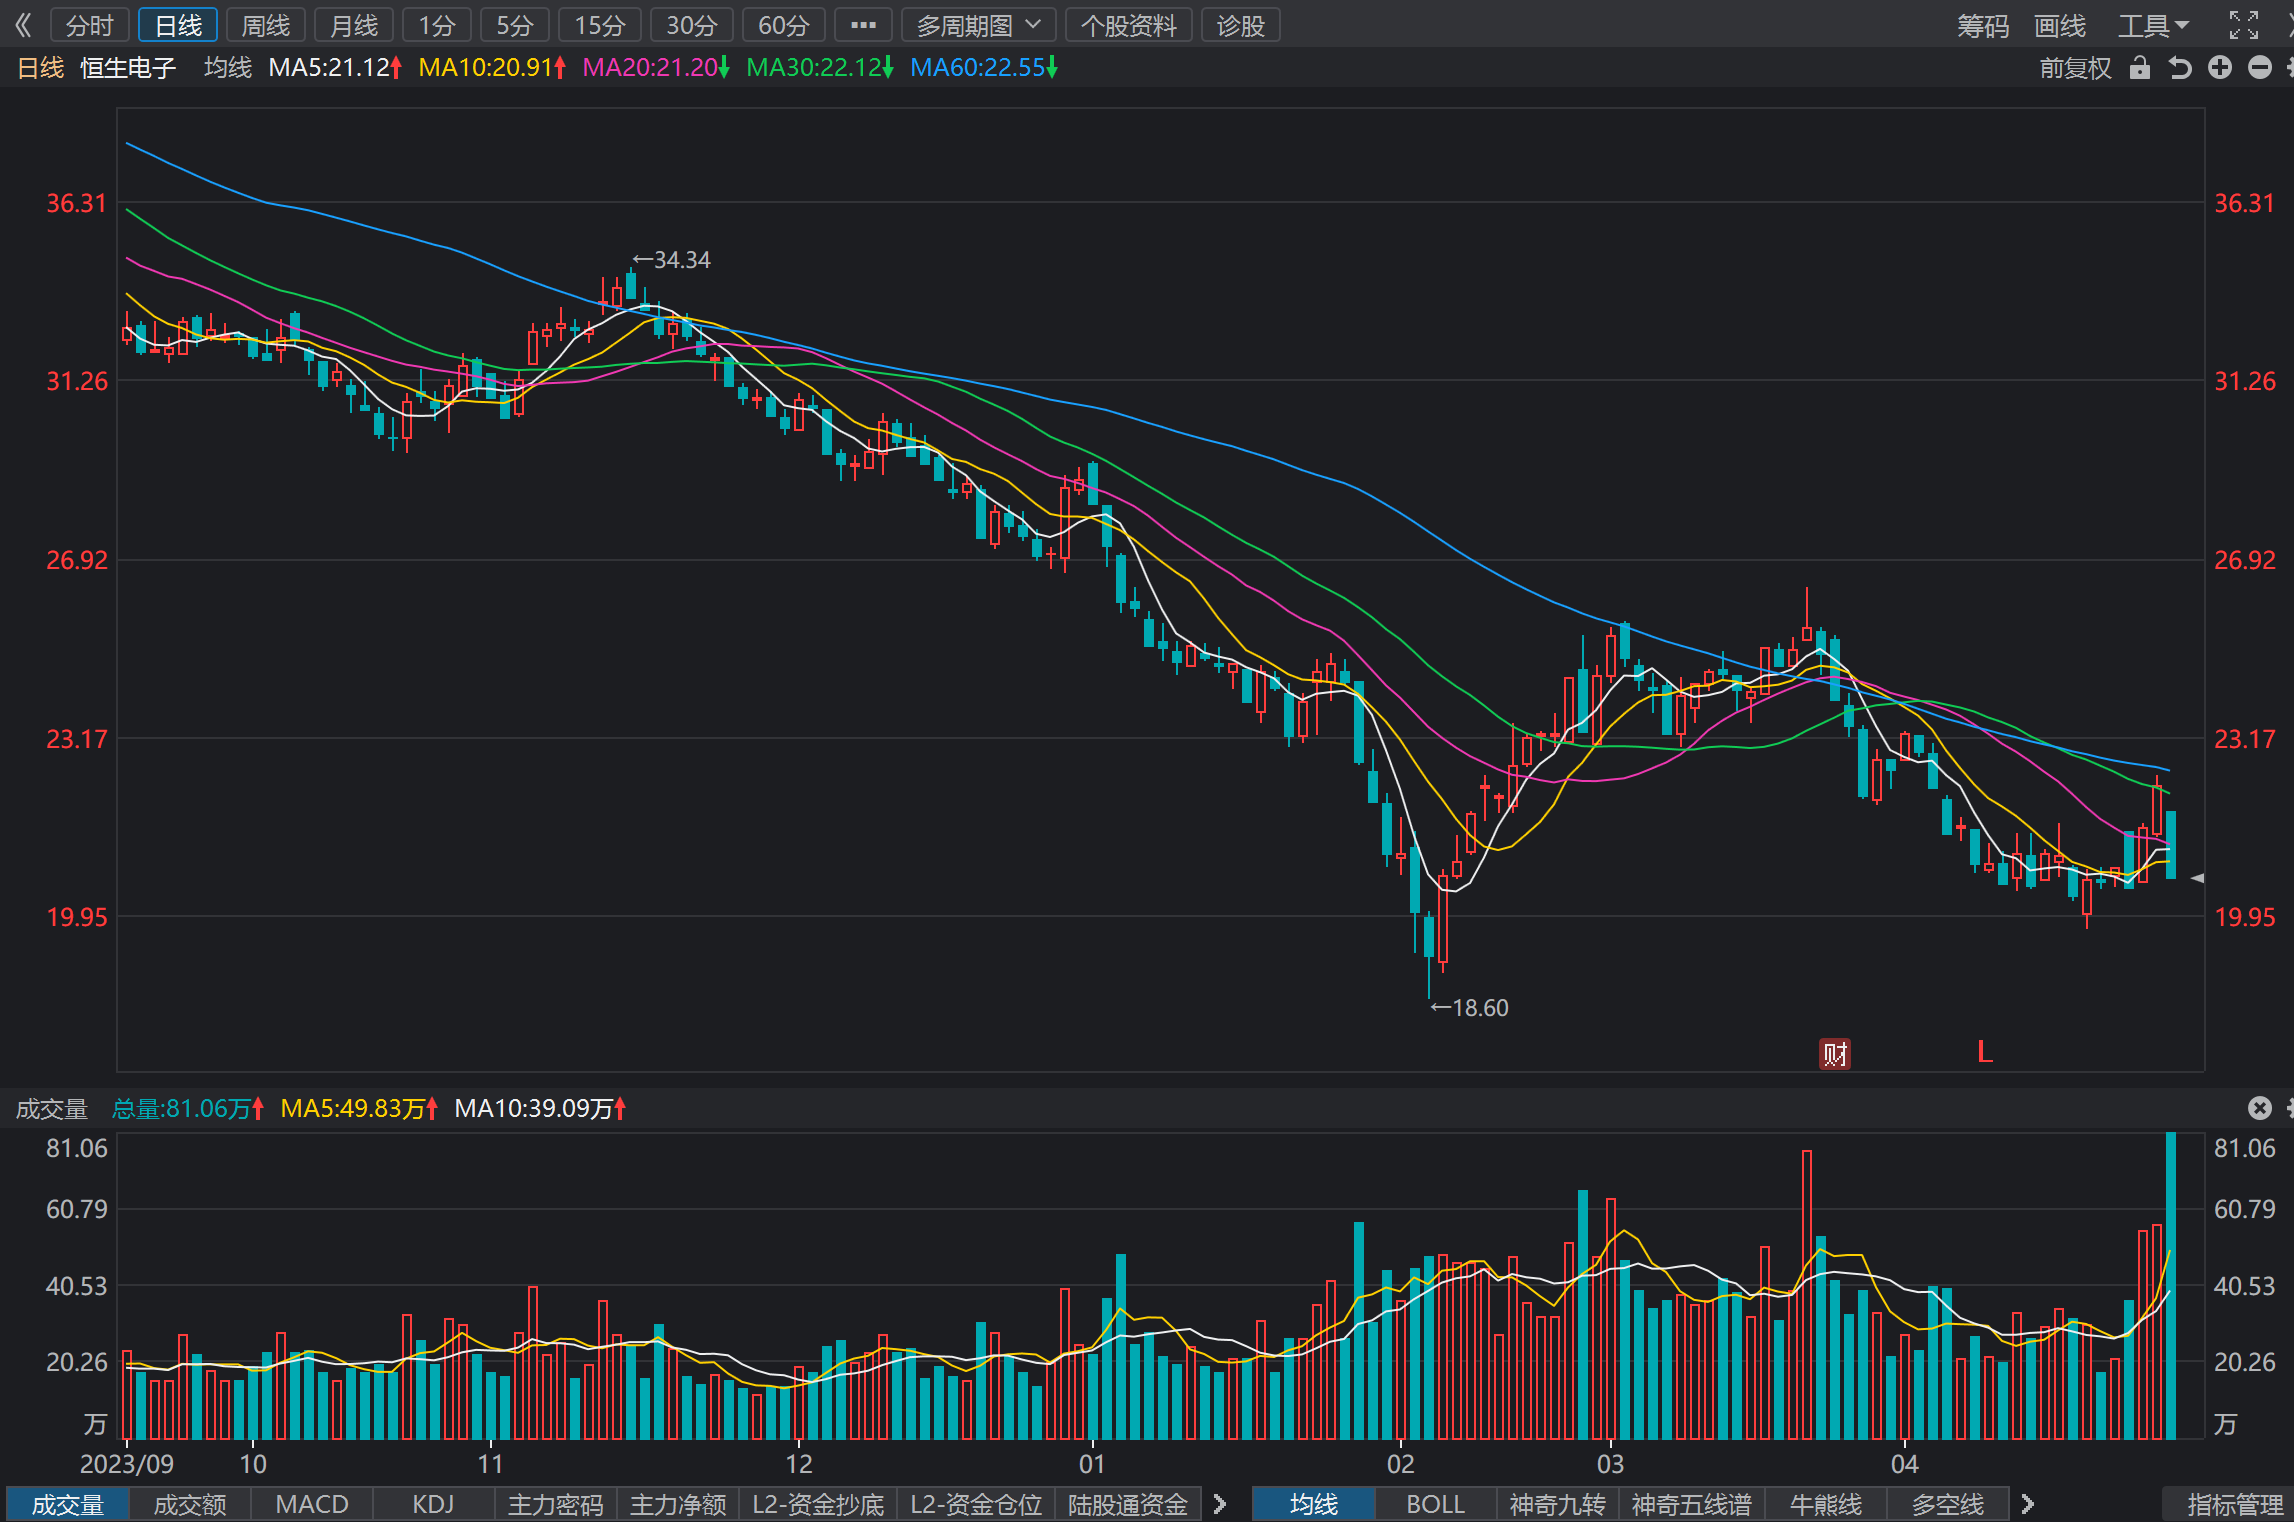Zoom out with minus circle icon
This screenshot has height=1522, width=2294.
tap(2260, 67)
